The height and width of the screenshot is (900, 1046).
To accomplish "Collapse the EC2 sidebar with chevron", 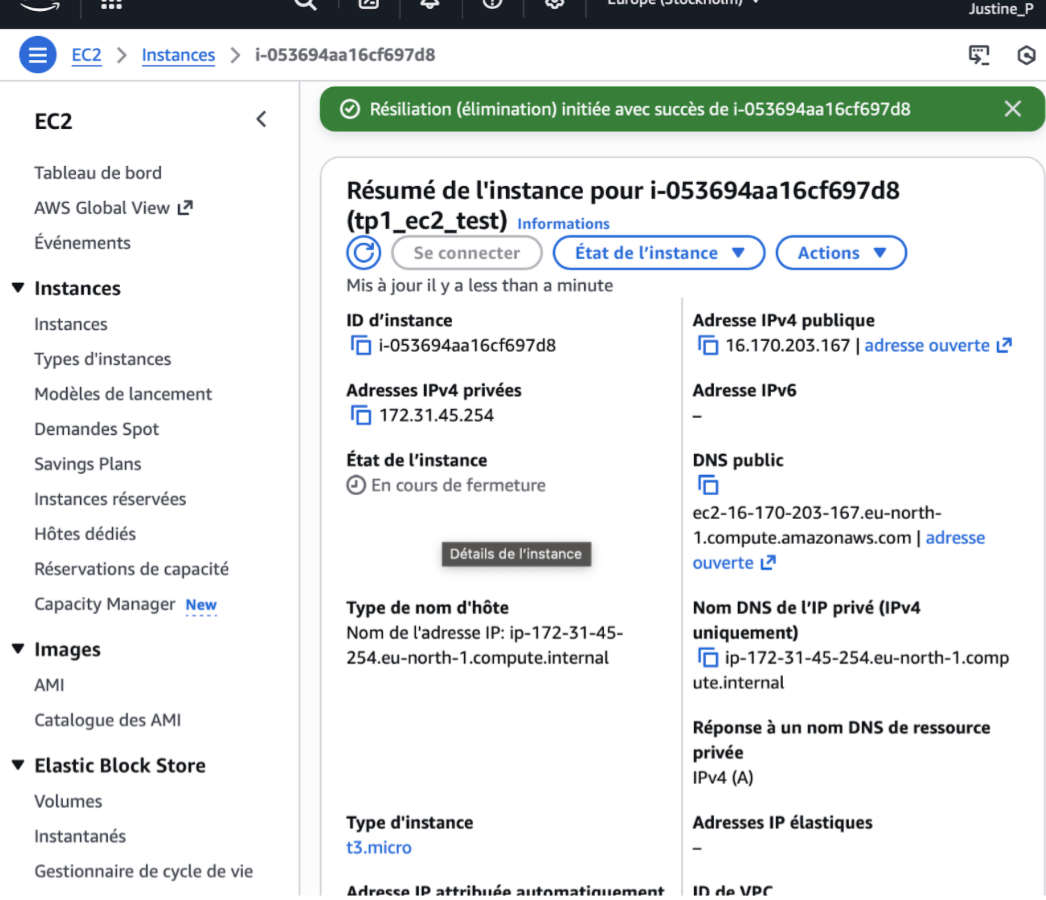I will click(x=261, y=120).
